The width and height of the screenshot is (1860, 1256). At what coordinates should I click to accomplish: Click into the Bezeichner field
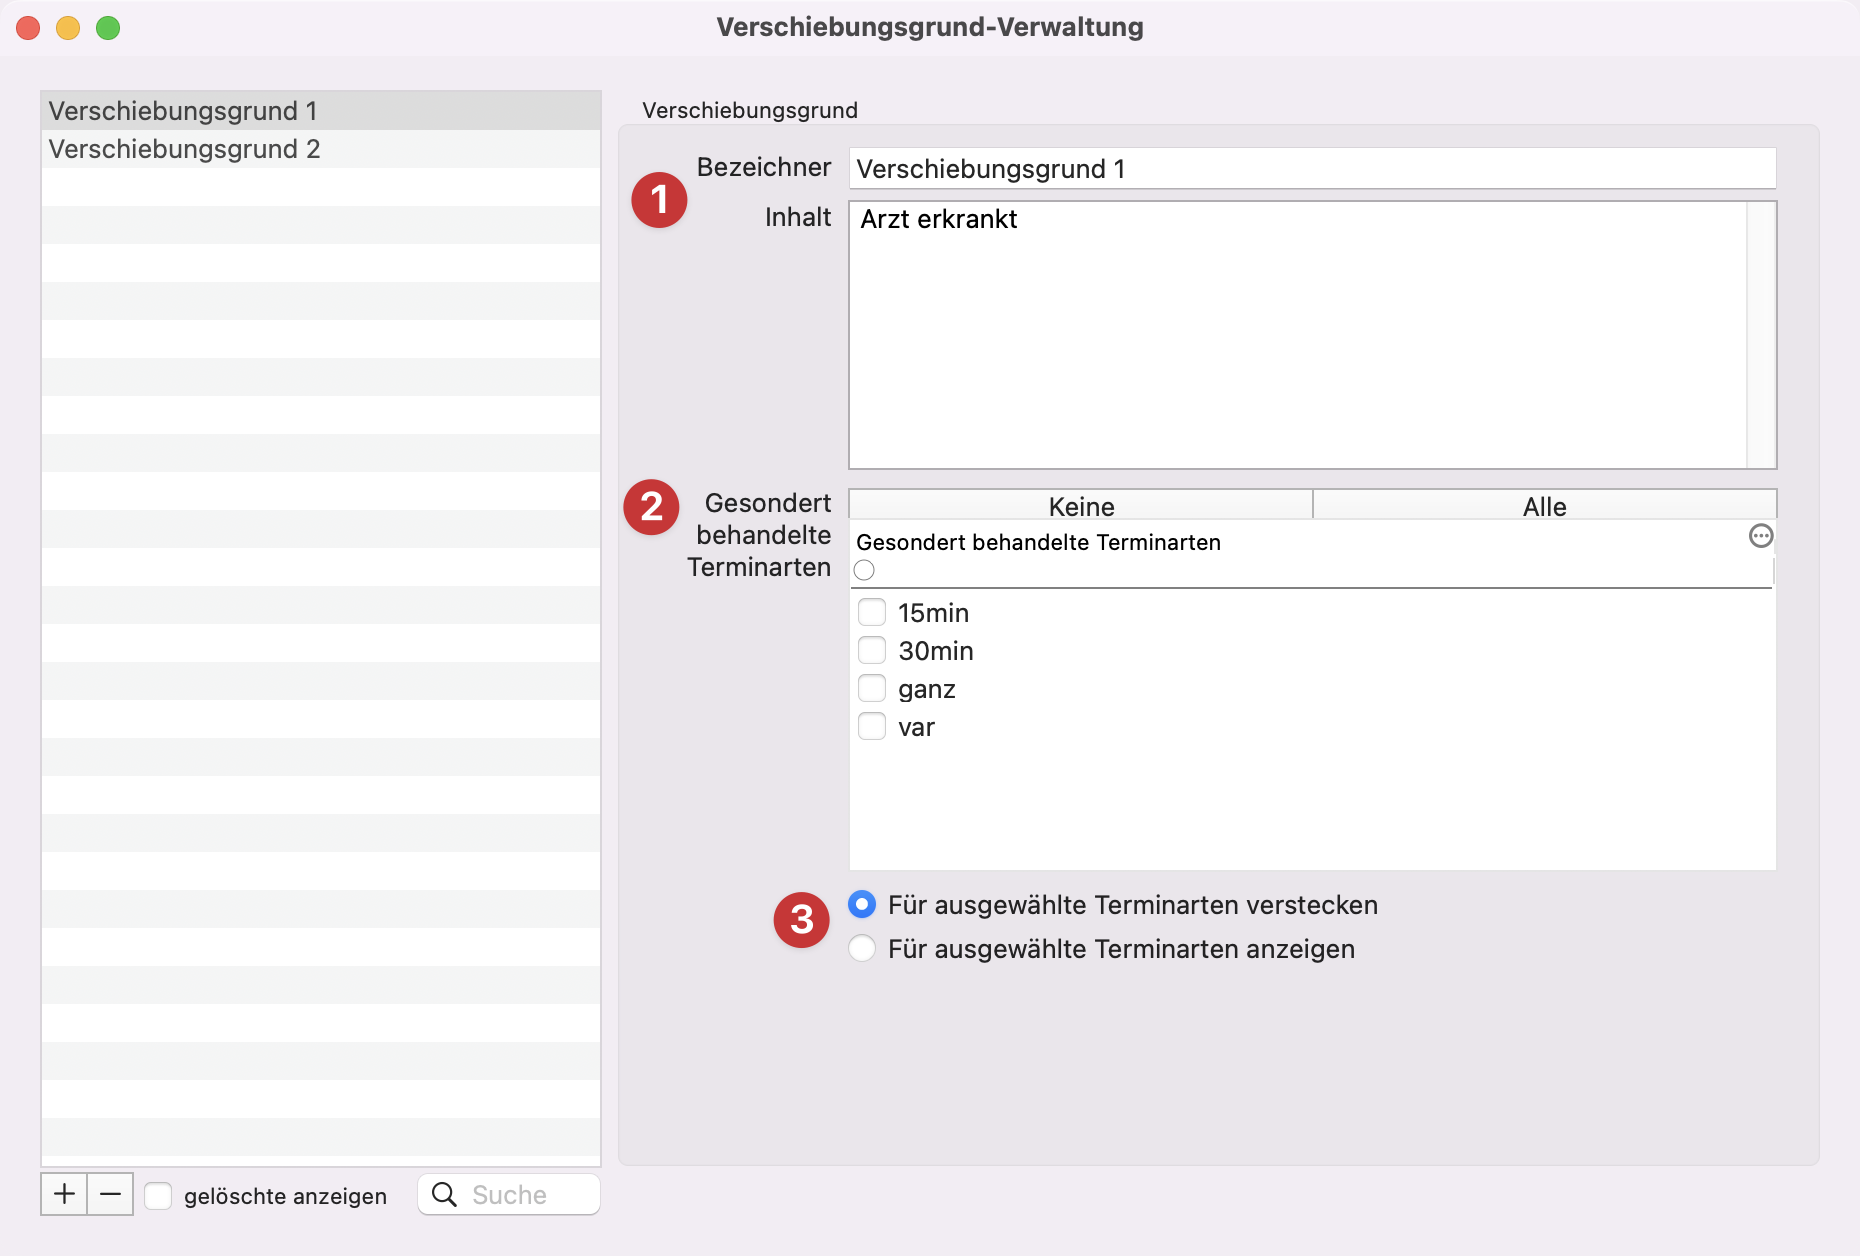coord(1312,168)
